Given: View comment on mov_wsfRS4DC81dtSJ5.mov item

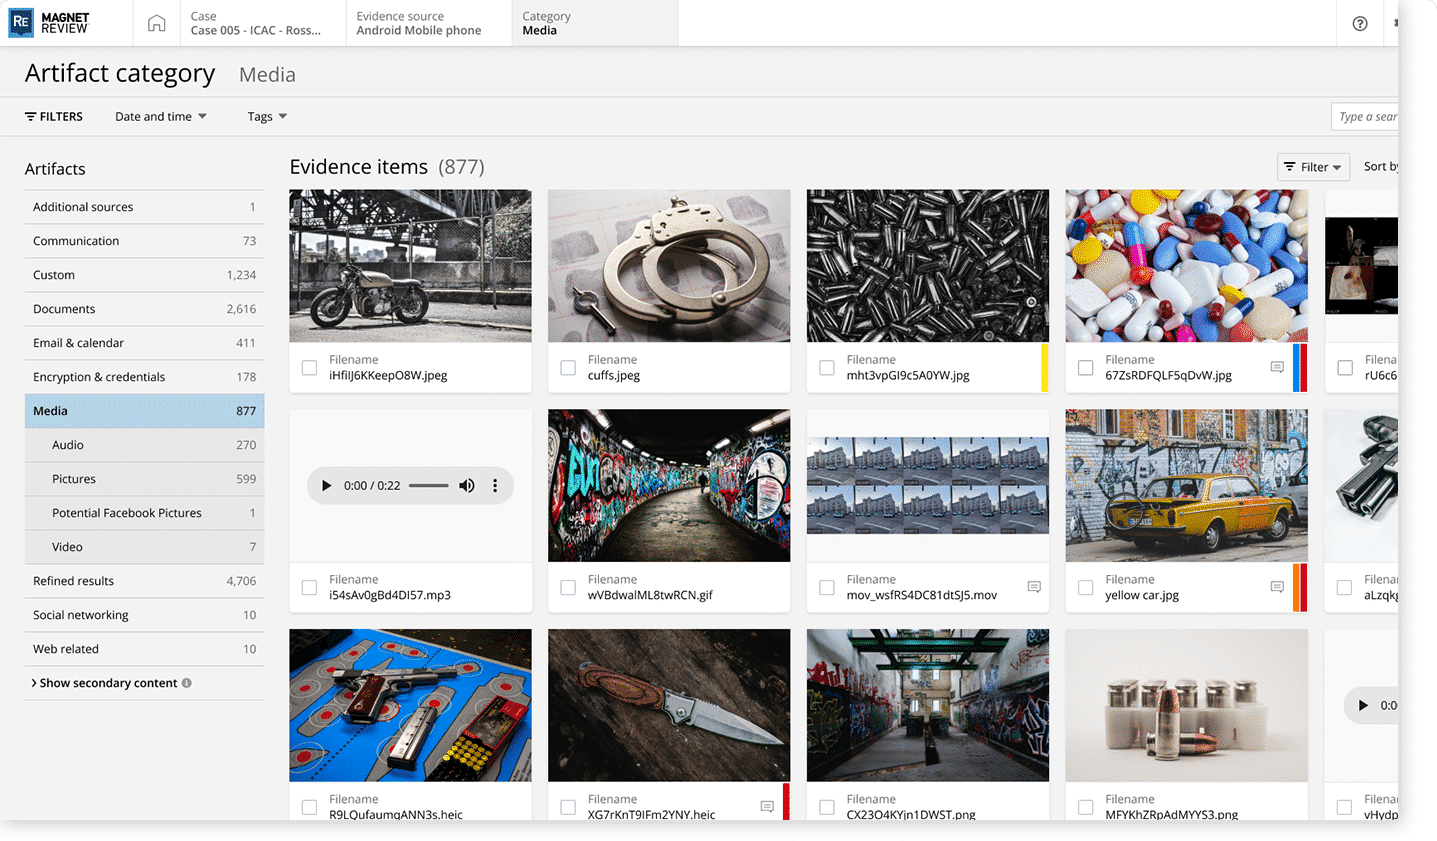Looking at the screenshot, I should 1034,587.
